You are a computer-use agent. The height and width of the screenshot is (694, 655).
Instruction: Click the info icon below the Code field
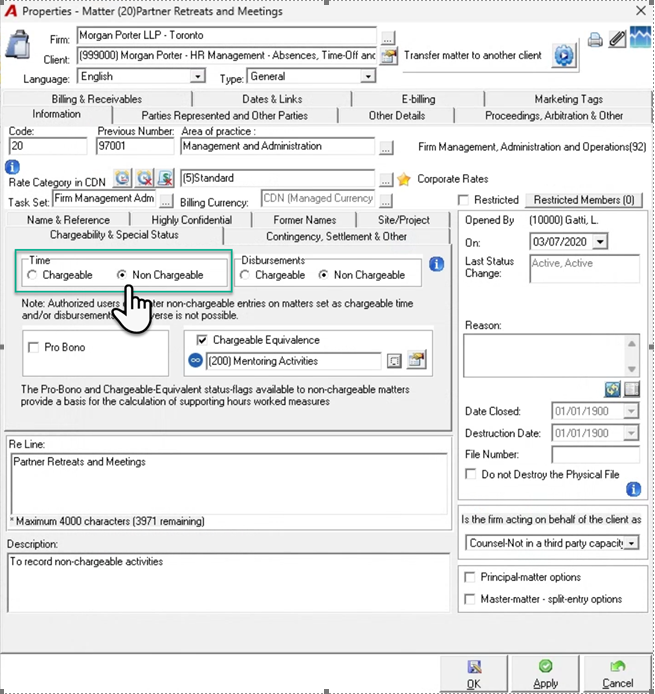tap(12, 167)
